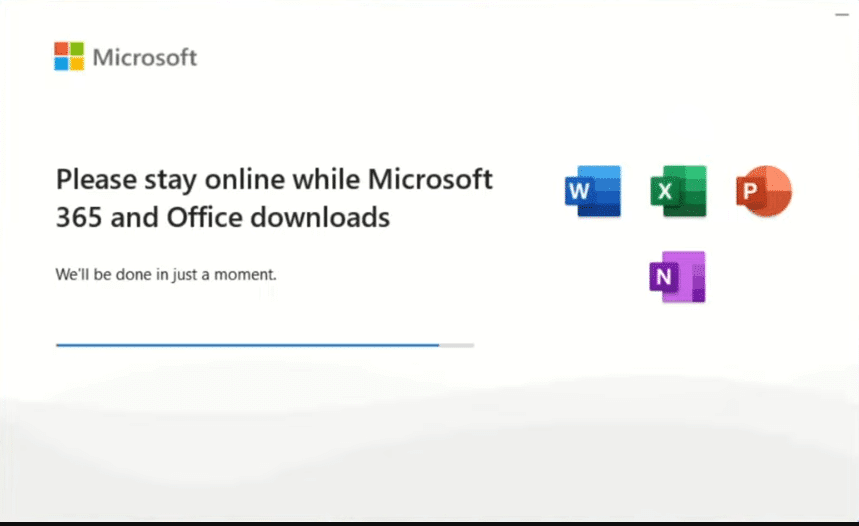Click the Word app icon
859x526 pixels.
click(592, 191)
